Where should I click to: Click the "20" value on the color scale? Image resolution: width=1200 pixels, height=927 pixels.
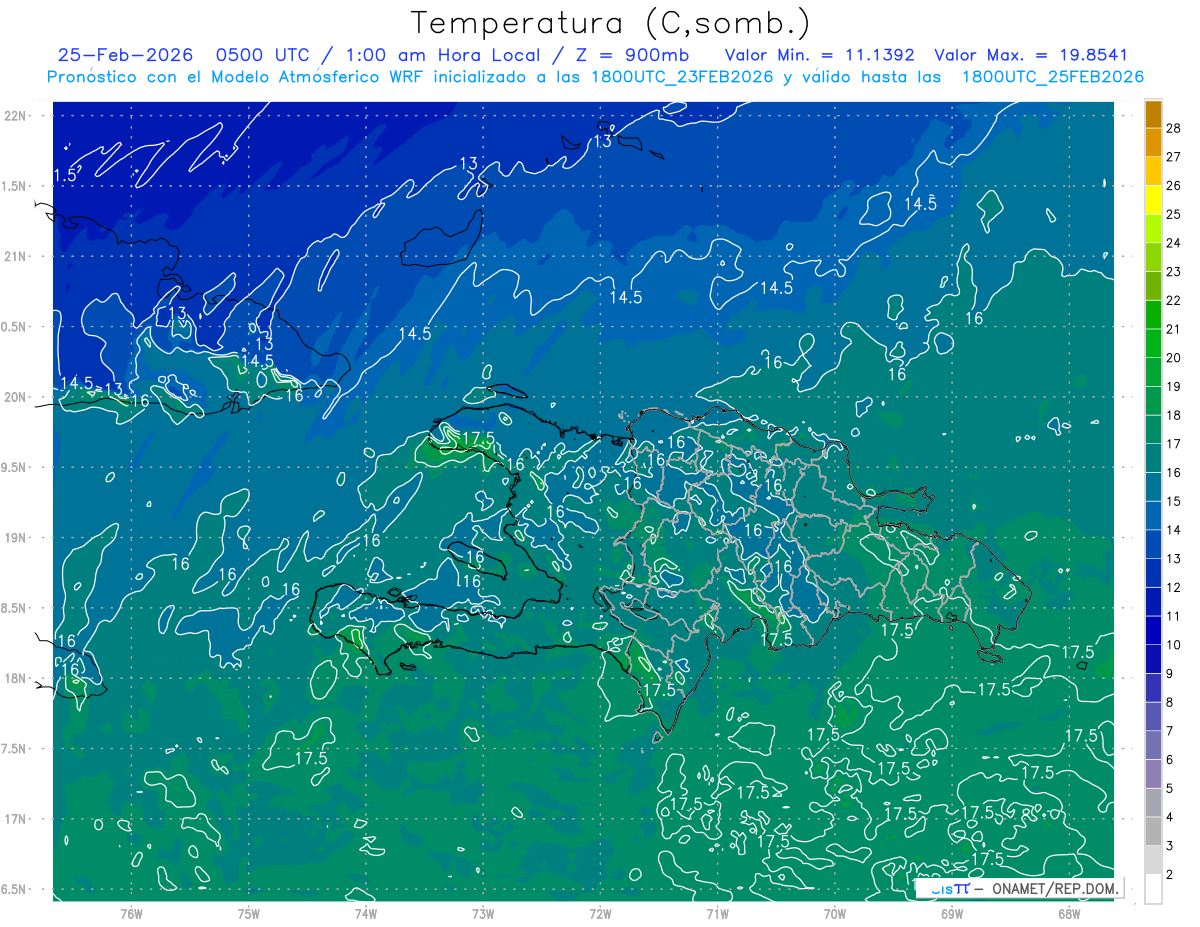[x=1174, y=358]
